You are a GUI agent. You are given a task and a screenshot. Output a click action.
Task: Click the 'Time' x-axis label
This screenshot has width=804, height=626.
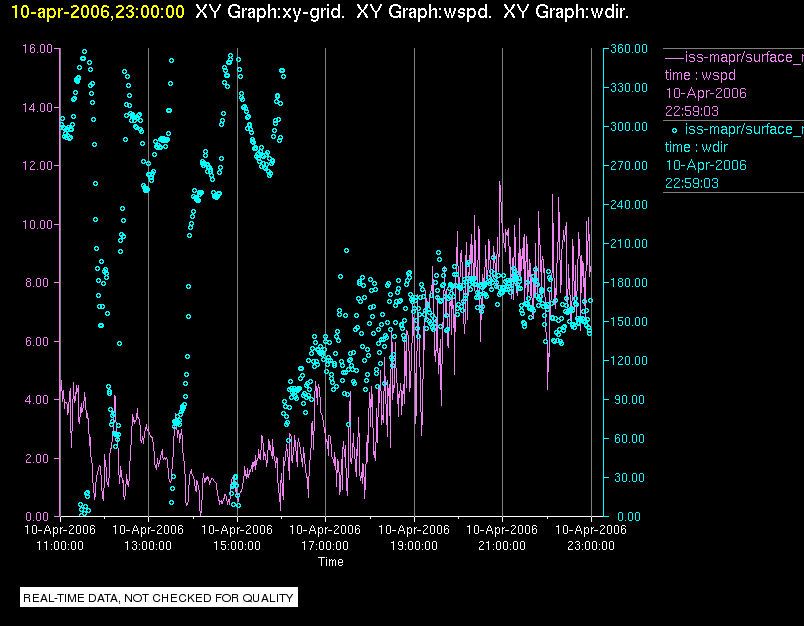pos(331,562)
